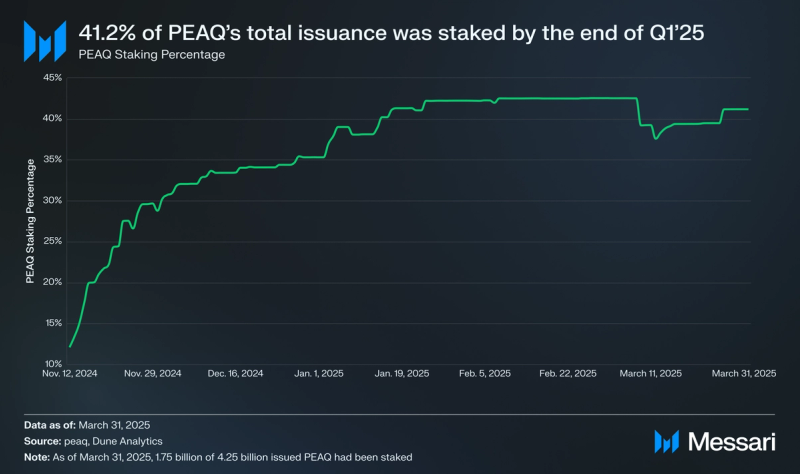Viewport: 800px width, 474px height.
Task: Click the 10% y-axis label
Action: 53,364
